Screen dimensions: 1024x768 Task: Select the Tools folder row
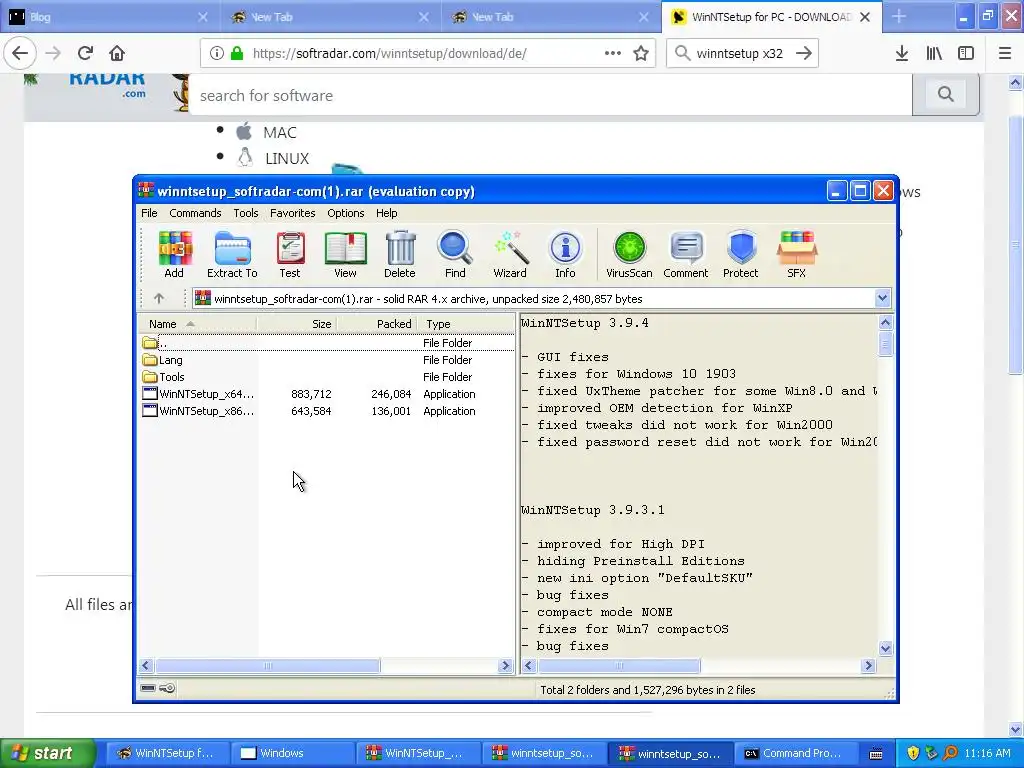pyautogui.click(x=327, y=377)
